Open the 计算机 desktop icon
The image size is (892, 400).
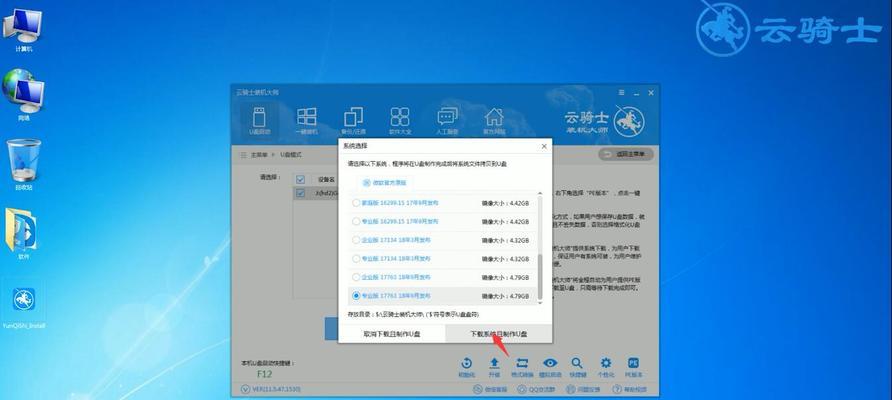23,28
